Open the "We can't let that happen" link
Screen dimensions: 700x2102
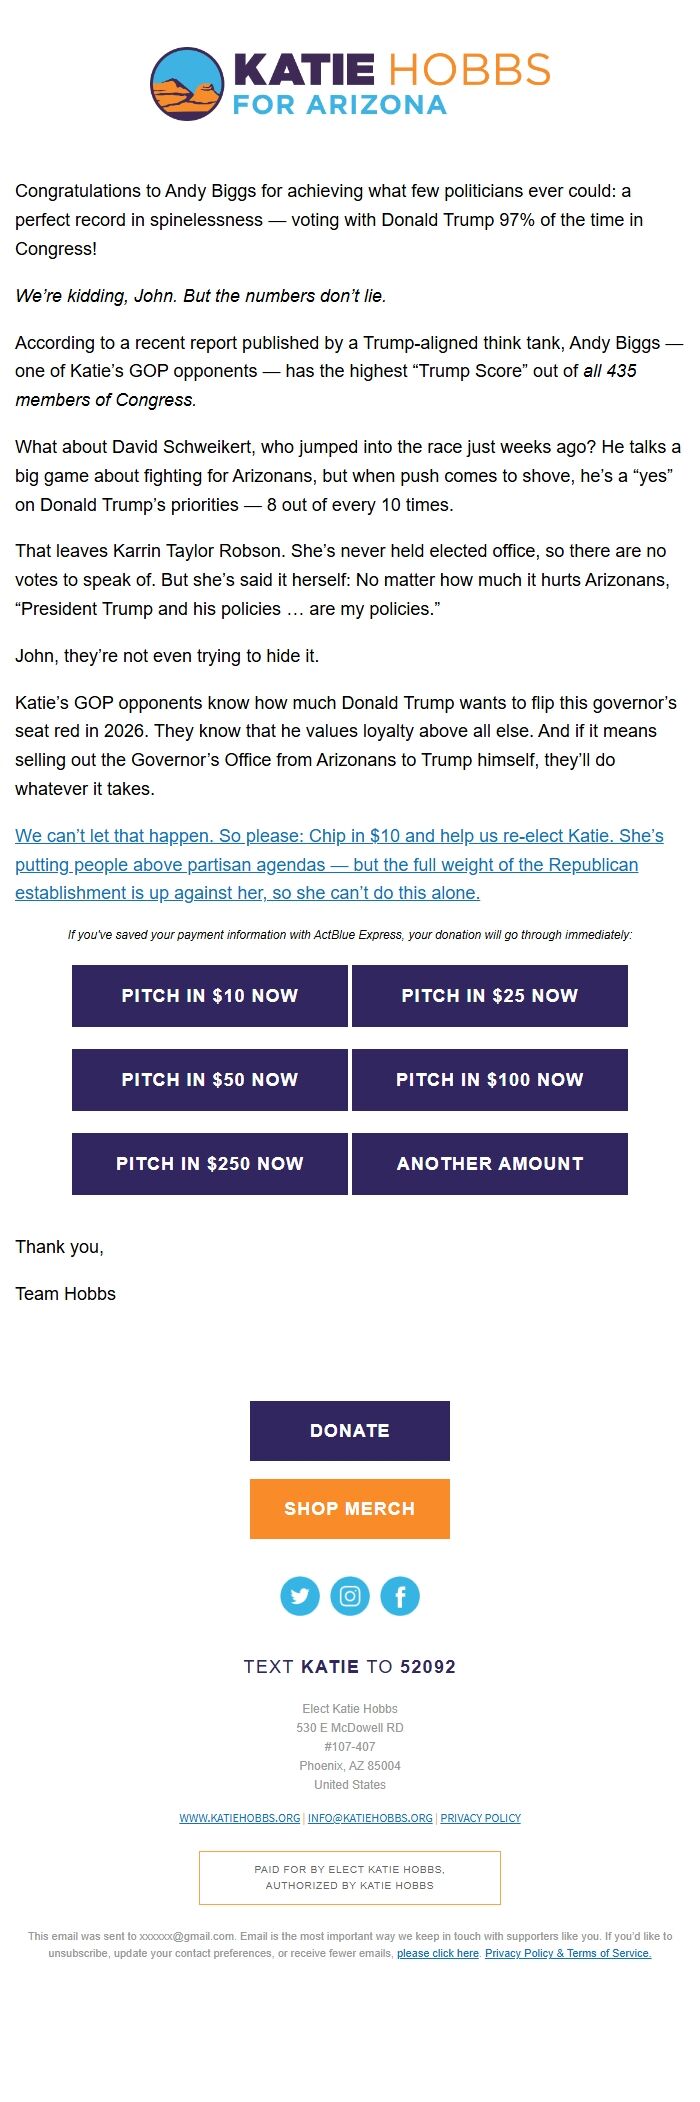click(x=339, y=864)
